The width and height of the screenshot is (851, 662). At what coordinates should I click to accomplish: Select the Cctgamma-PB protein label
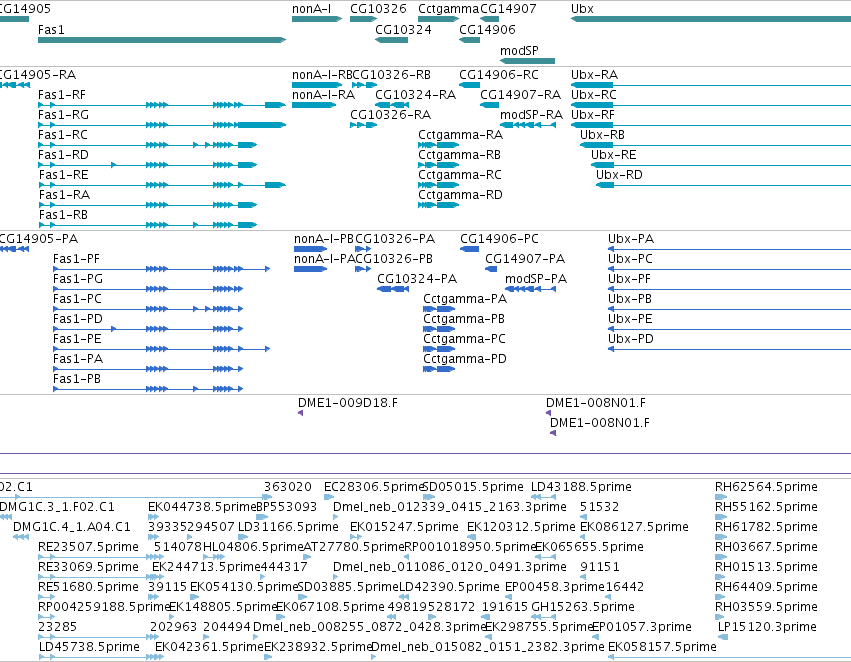464,319
